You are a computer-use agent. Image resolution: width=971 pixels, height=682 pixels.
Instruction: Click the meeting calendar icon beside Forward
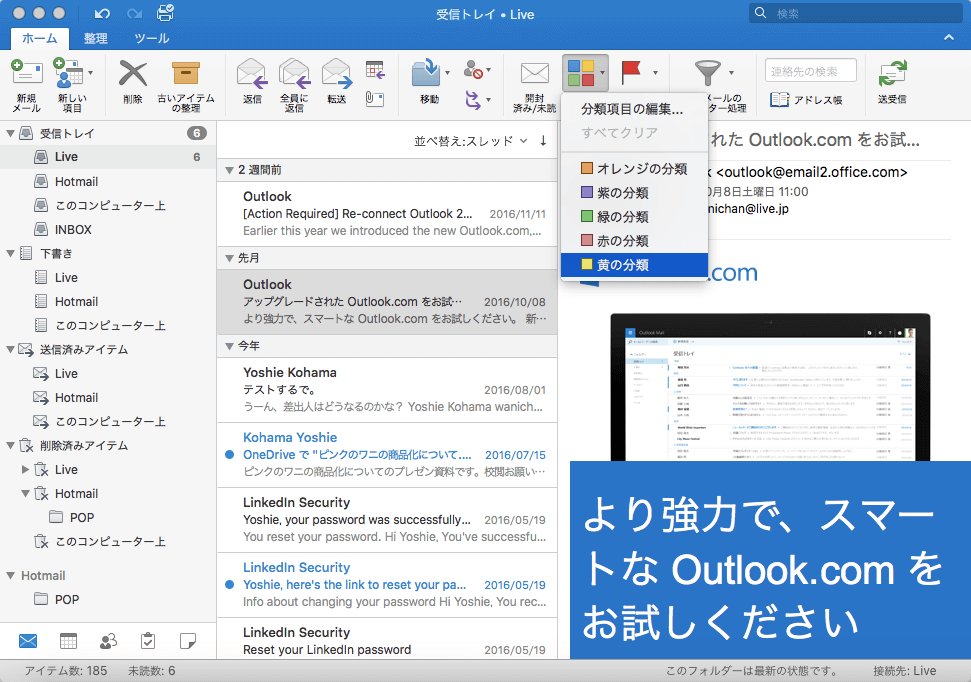tap(375, 69)
